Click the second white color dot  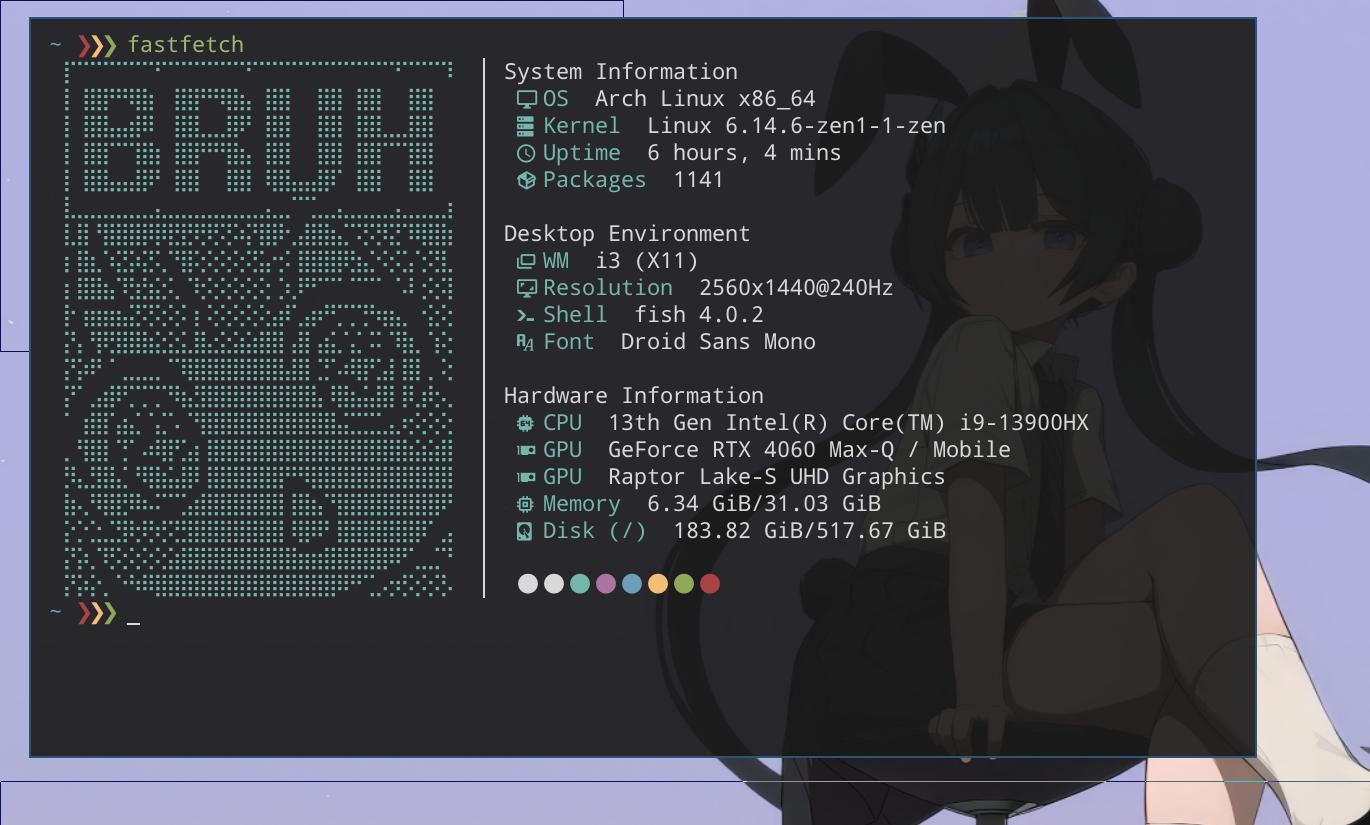(x=554, y=584)
